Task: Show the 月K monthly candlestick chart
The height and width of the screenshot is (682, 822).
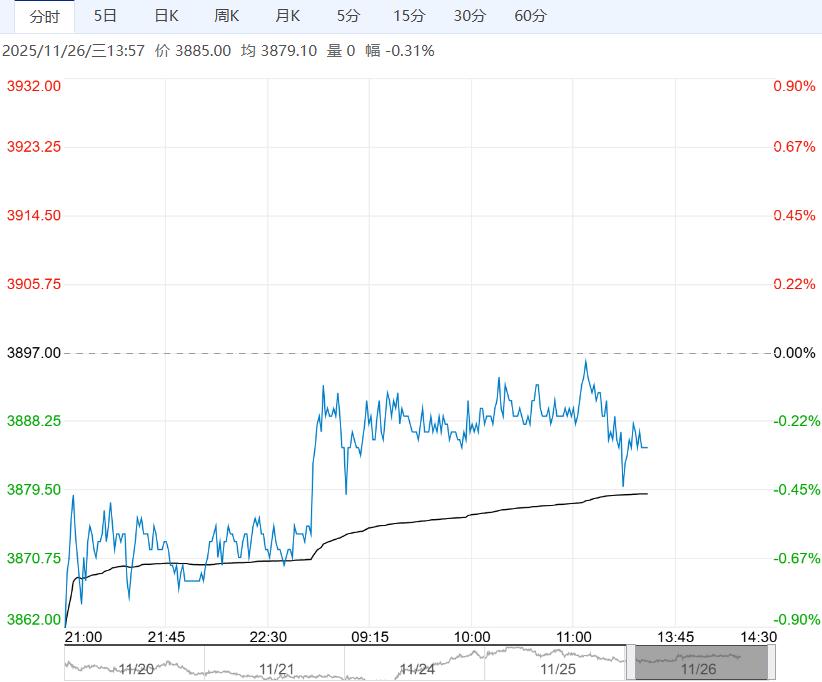Action: tap(288, 17)
